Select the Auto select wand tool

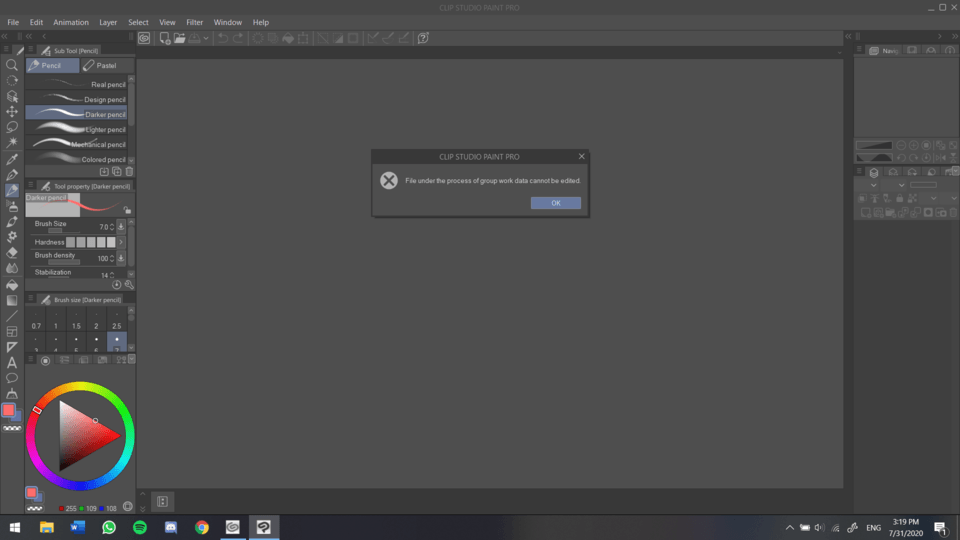pos(12,142)
